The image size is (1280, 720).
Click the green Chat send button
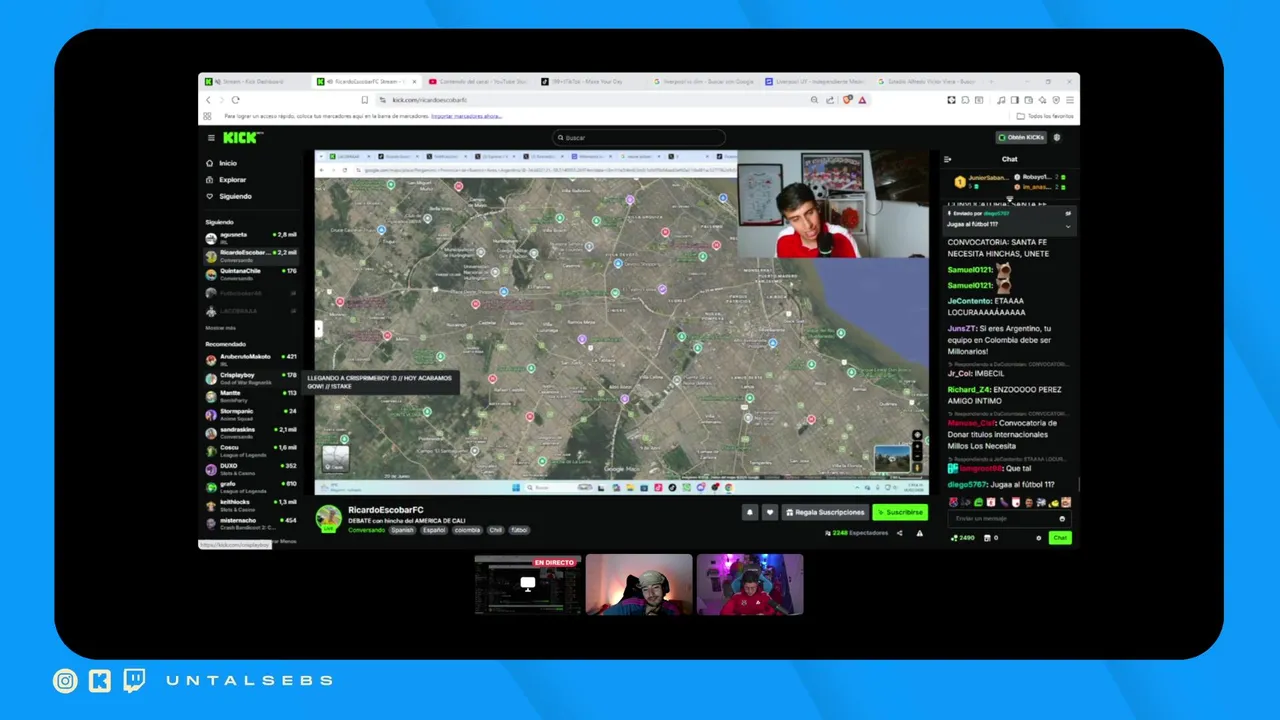pos(1060,538)
